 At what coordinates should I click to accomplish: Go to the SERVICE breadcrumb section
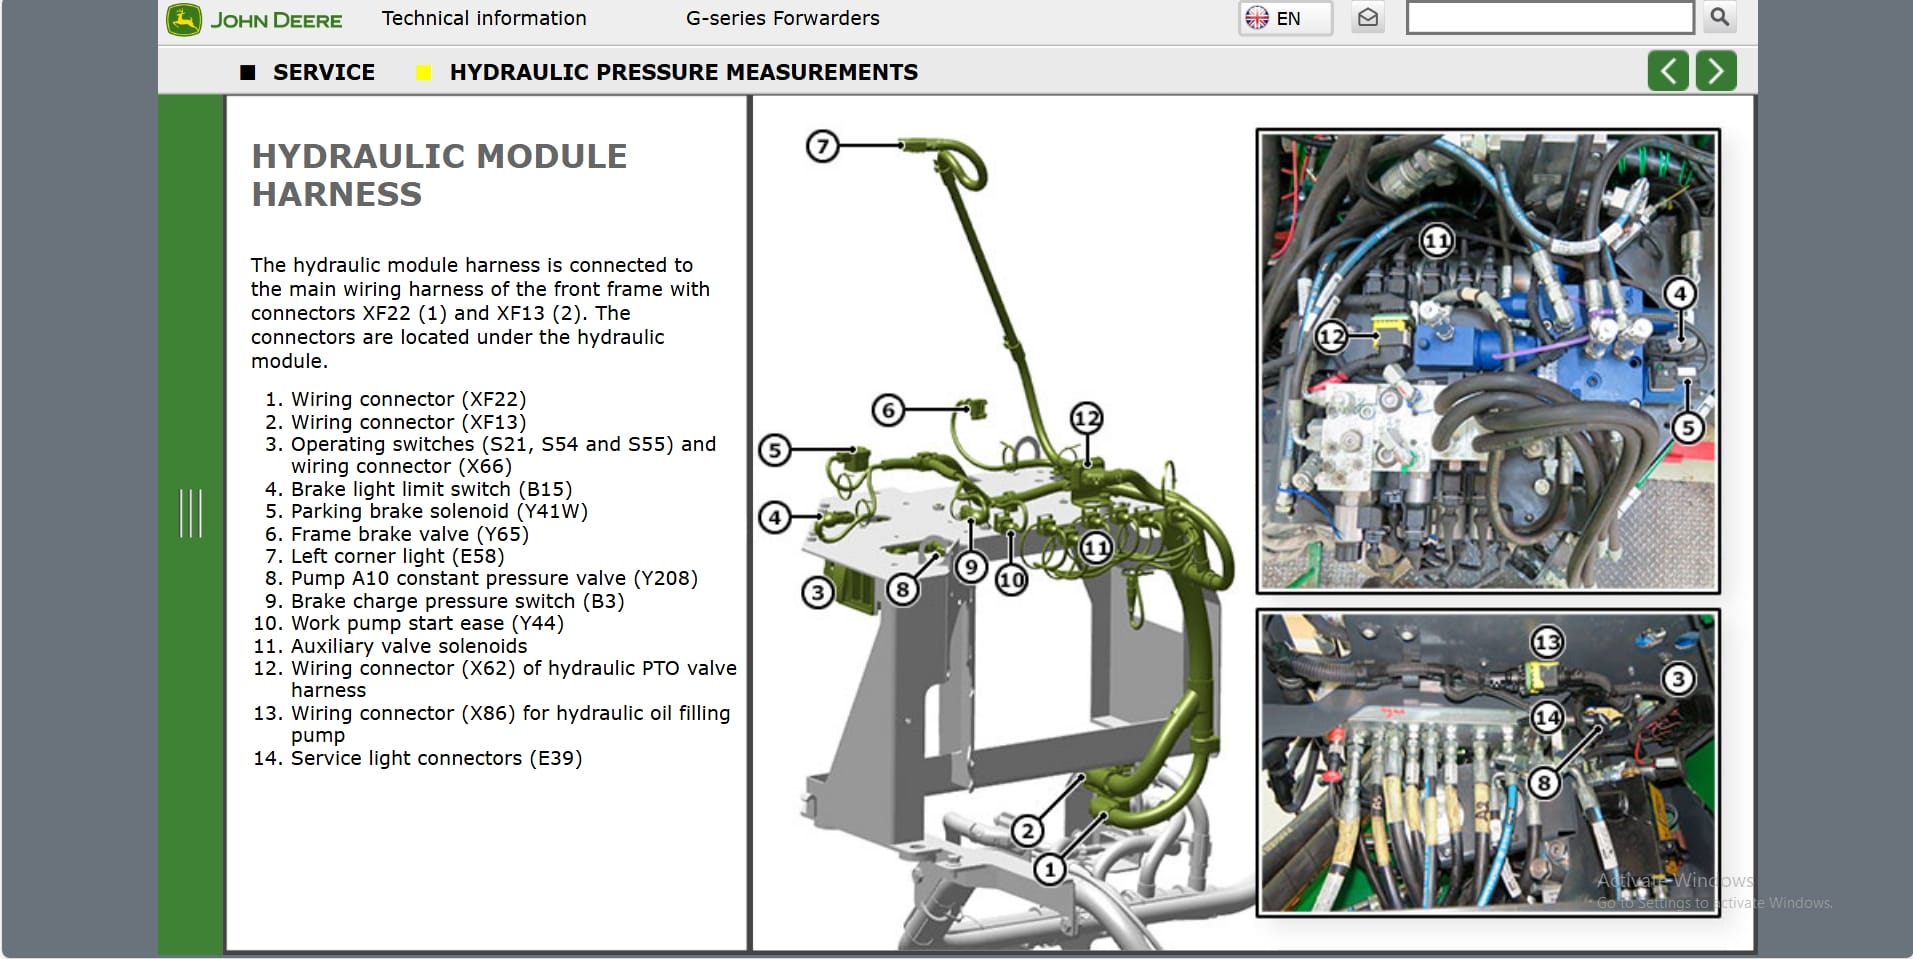(324, 72)
